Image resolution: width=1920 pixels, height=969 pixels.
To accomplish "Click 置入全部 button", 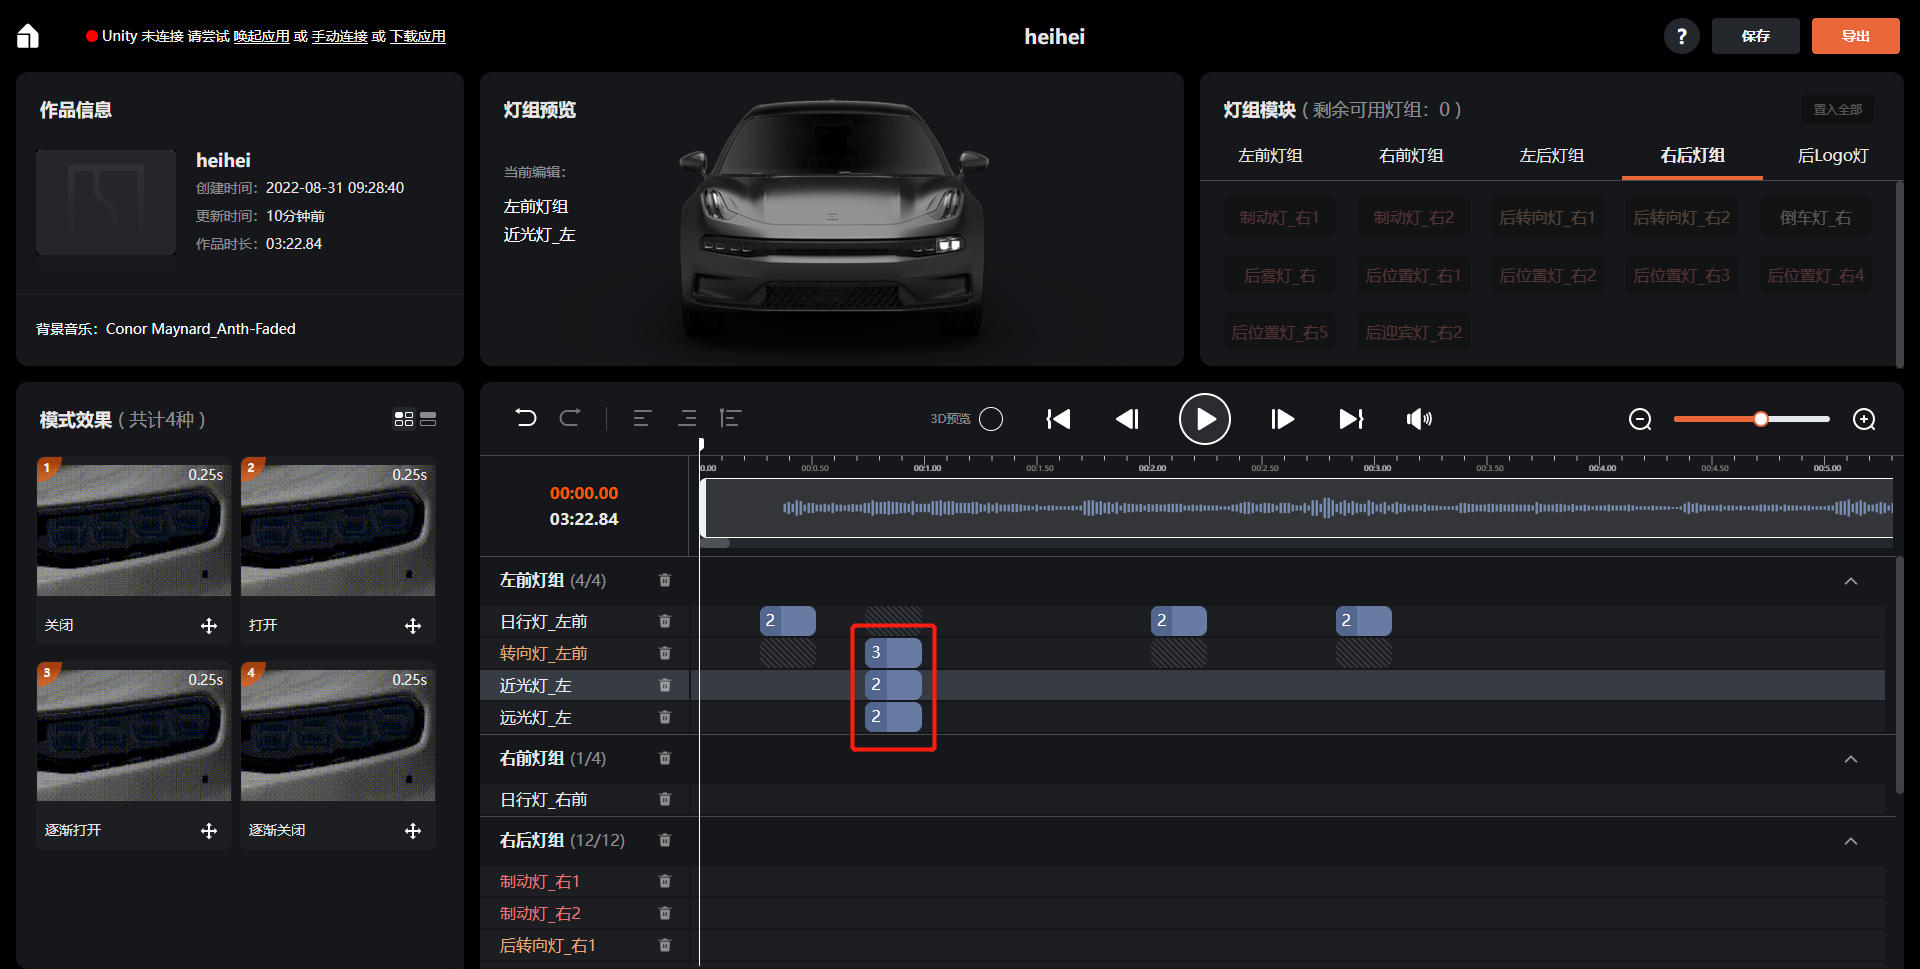I will click(x=1838, y=109).
